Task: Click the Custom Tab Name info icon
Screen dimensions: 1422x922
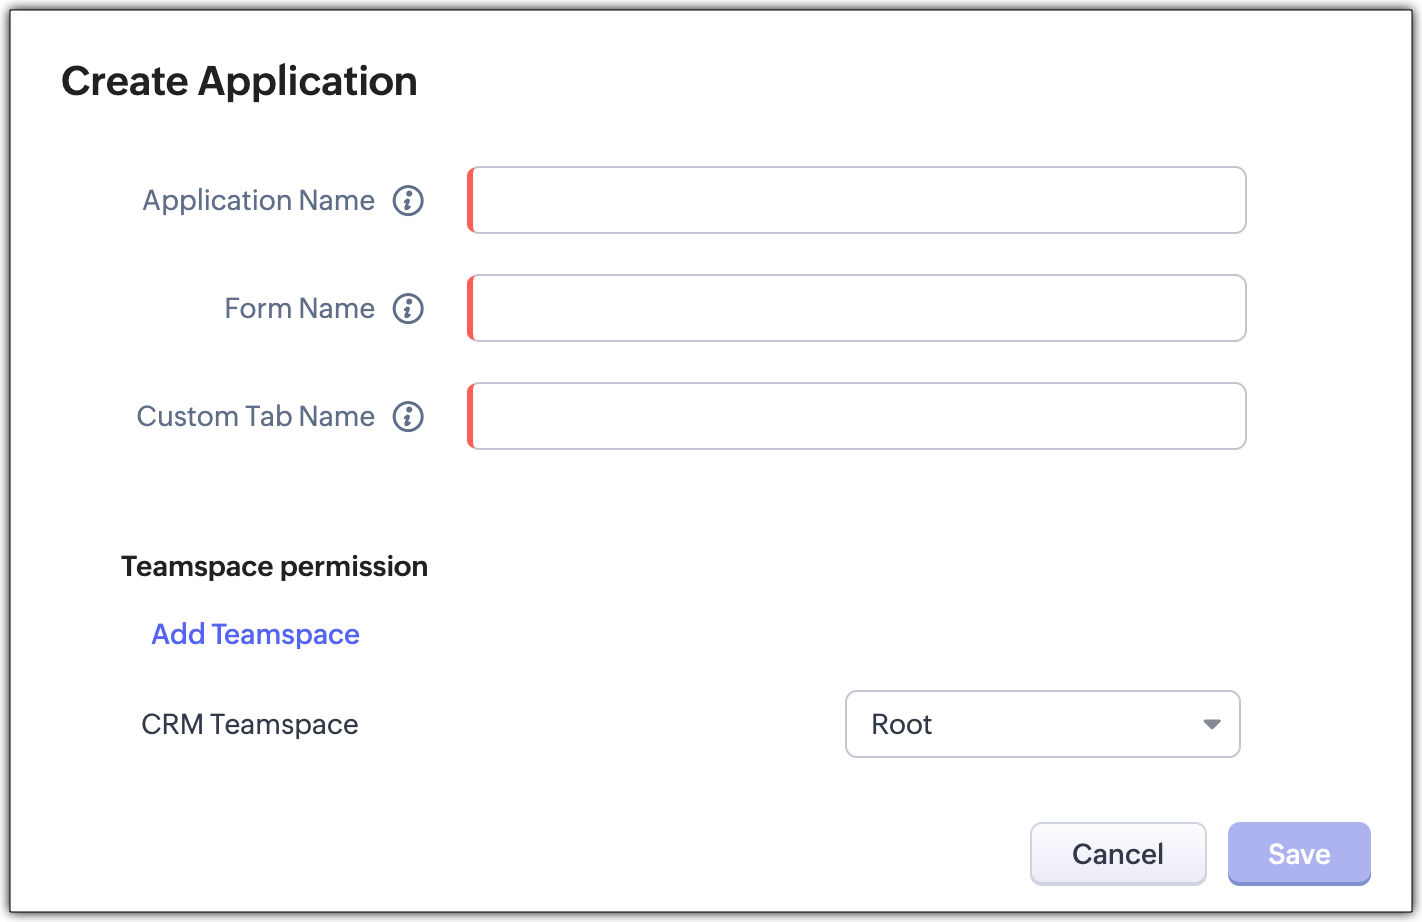Action: click(408, 416)
